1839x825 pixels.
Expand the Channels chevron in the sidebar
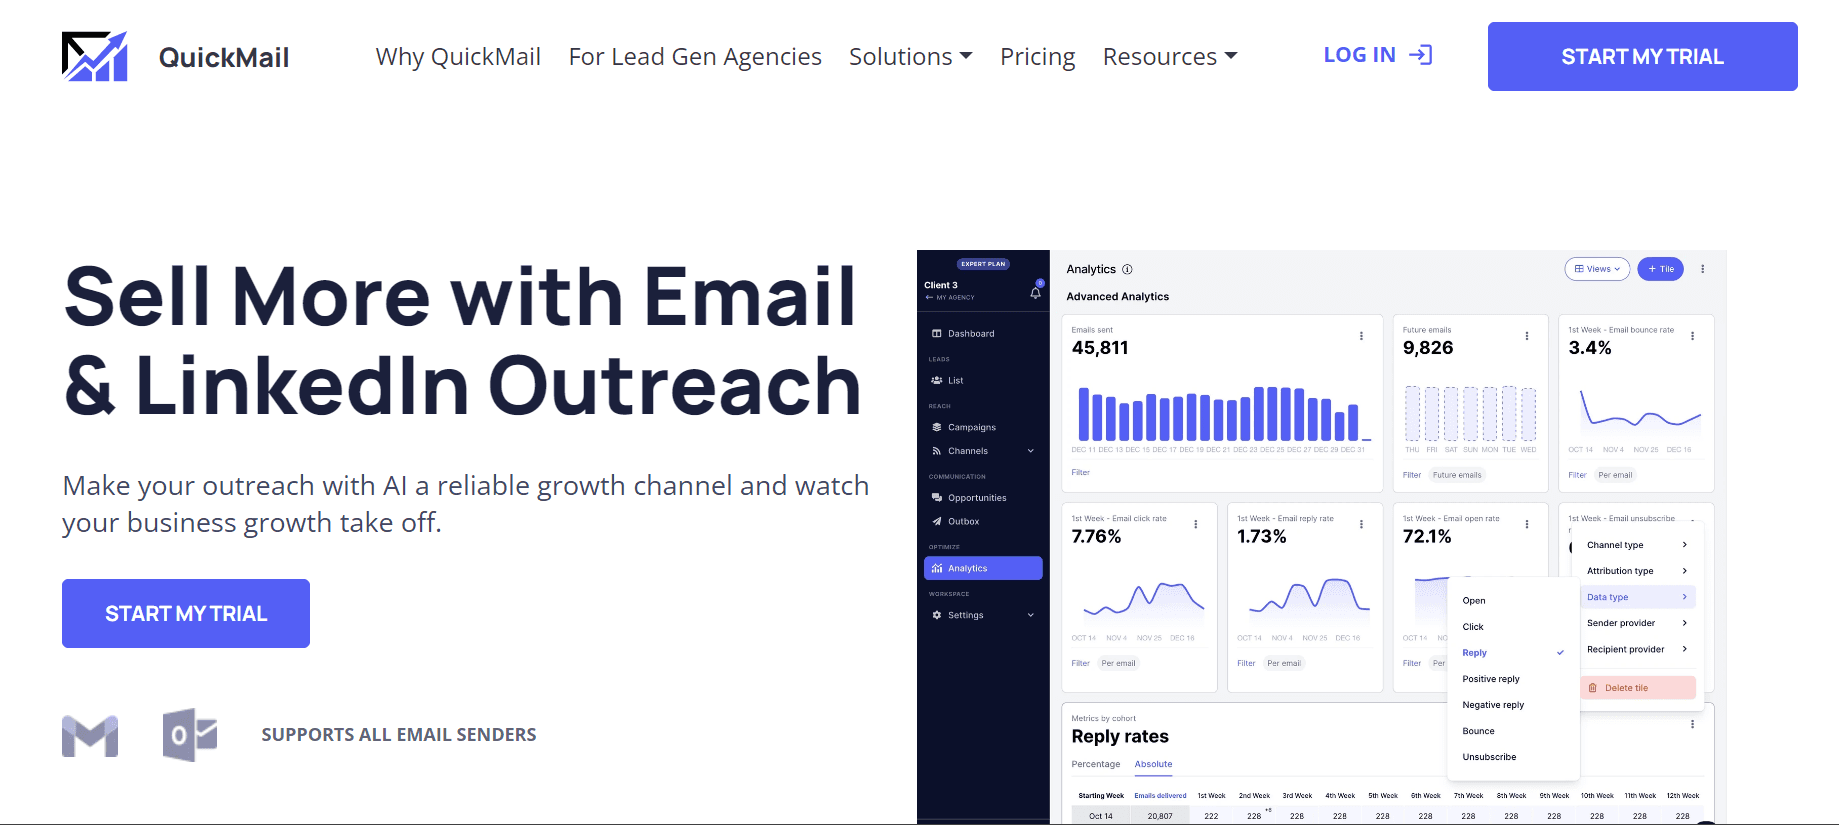click(1031, 451)
